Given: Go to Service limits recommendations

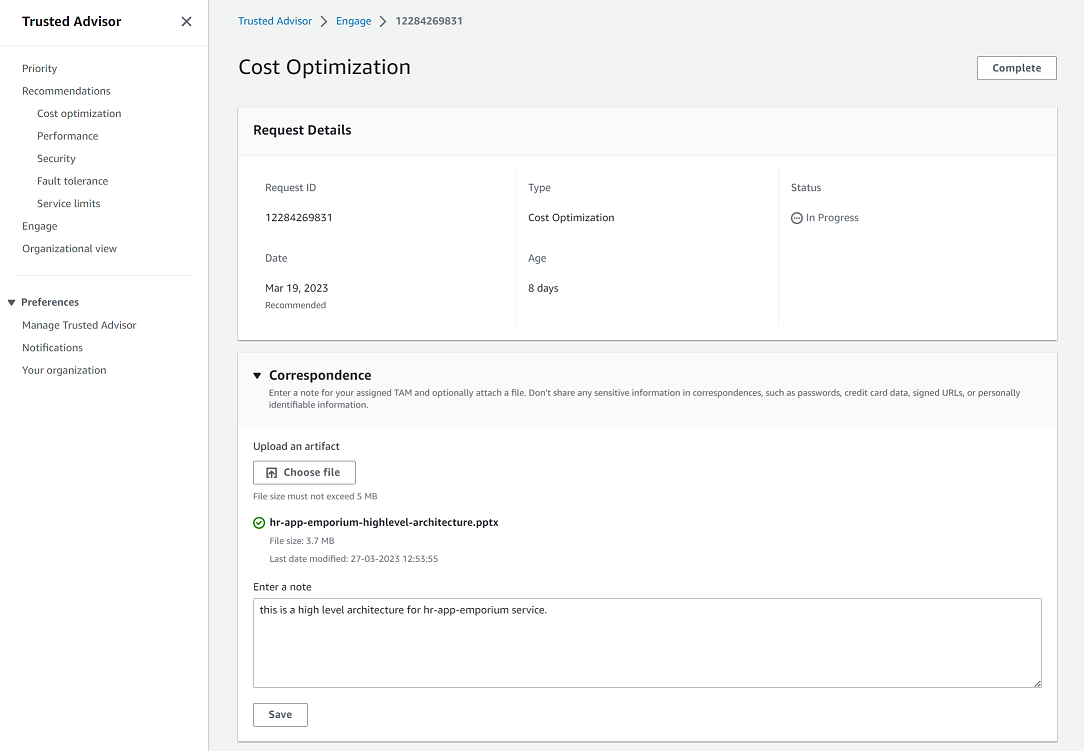Looking at the screenshot, I should click(x=68, y=203).
